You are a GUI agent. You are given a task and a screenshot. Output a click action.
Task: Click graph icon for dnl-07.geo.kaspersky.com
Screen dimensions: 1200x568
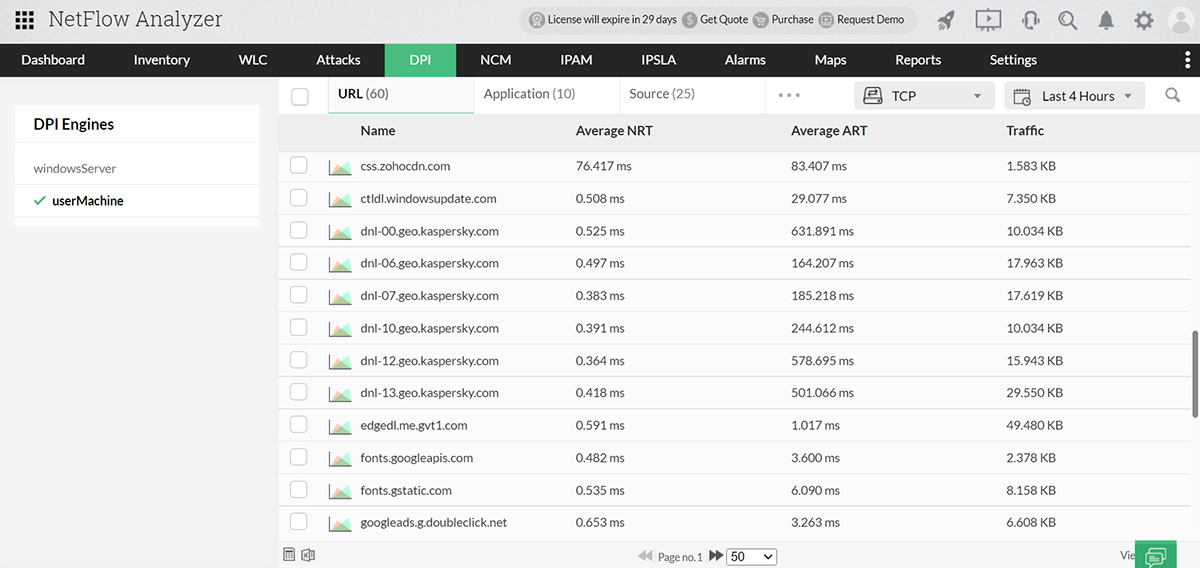tap(340, 297)
